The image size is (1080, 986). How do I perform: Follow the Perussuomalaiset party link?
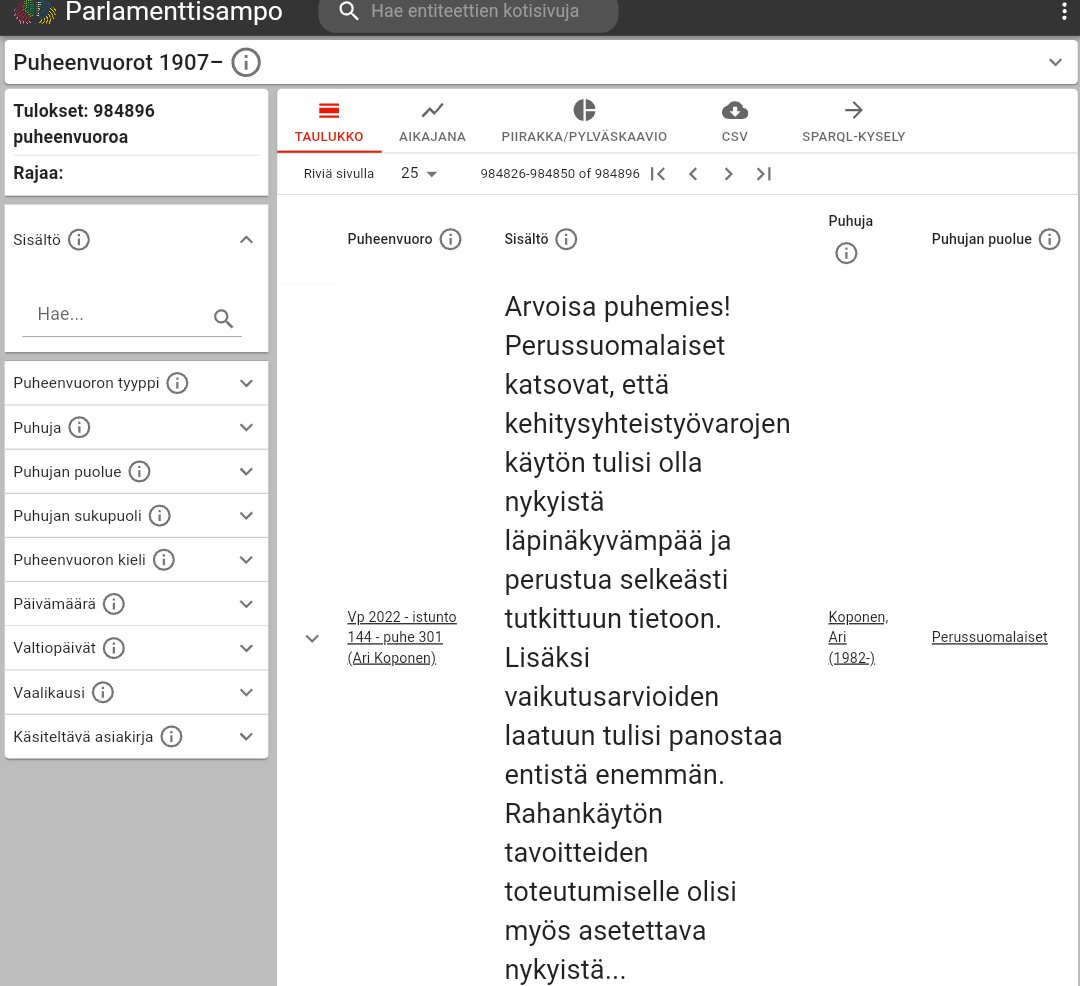click(x=989, y=637)
